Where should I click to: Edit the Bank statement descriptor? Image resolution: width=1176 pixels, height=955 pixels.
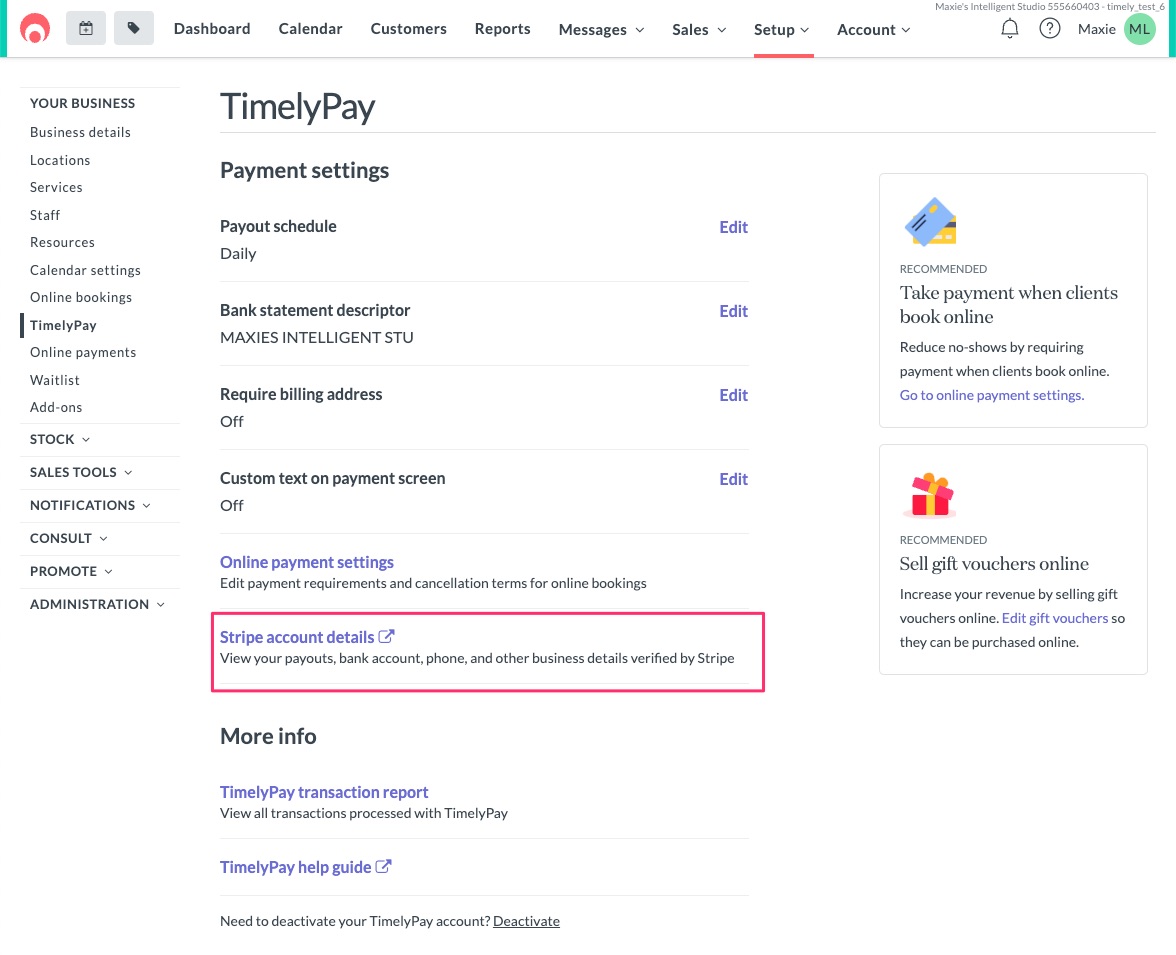734,311
